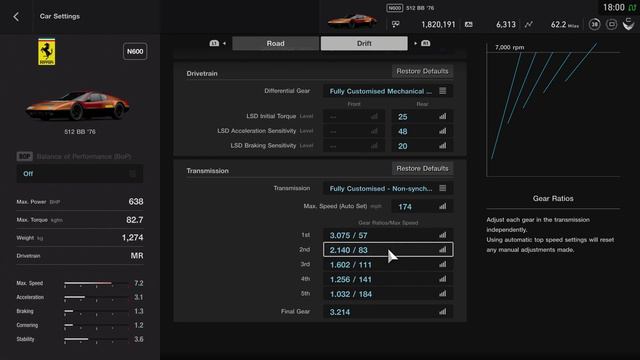Click the driver helmet icon
The height and width of the screenshot is (360, 640).
[x=628, y=24]
